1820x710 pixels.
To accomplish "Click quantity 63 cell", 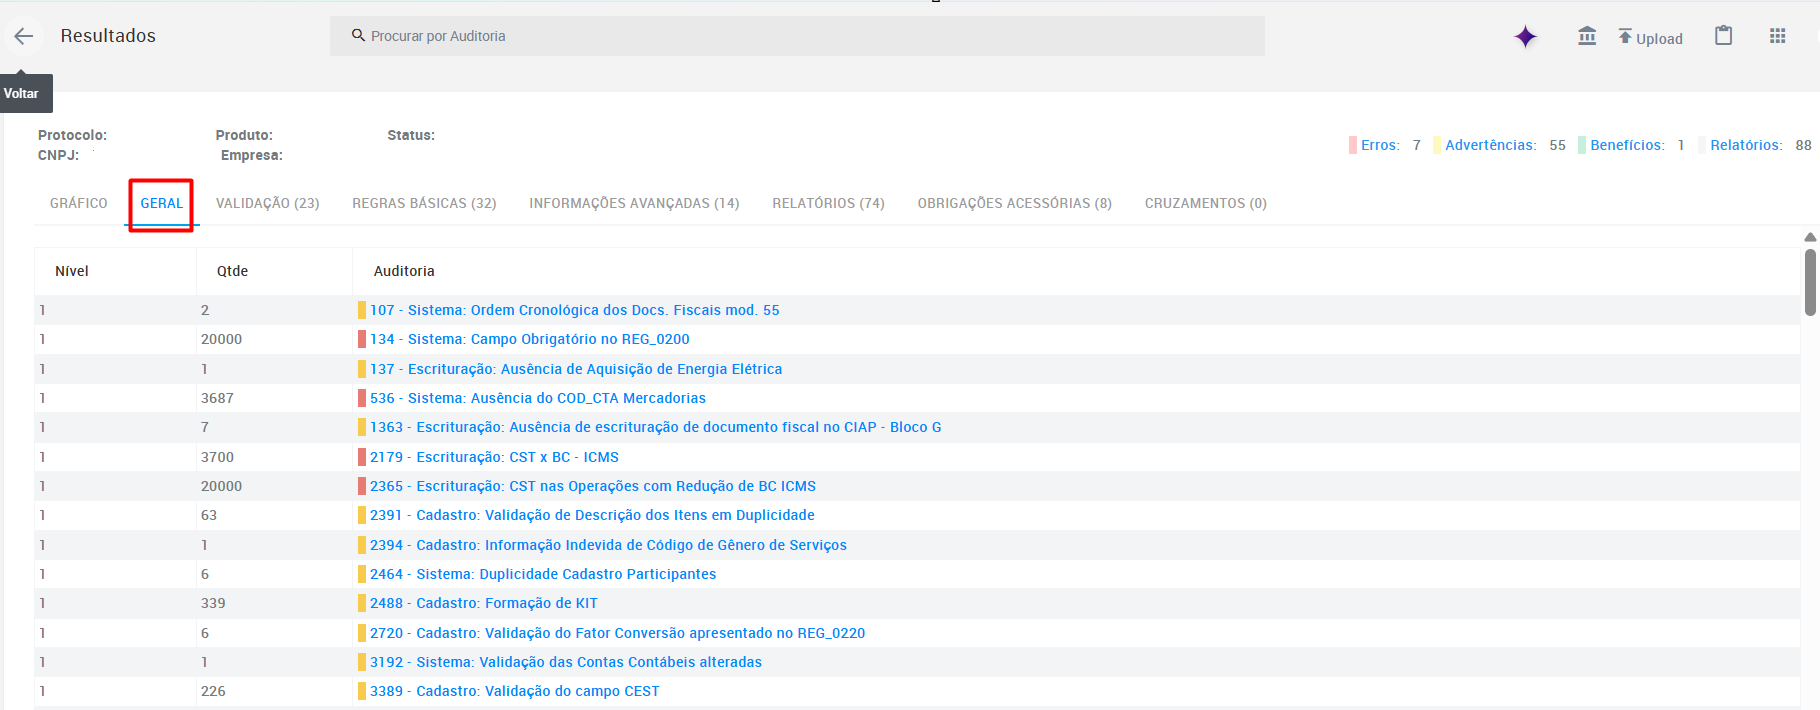I will click(209, 515).
